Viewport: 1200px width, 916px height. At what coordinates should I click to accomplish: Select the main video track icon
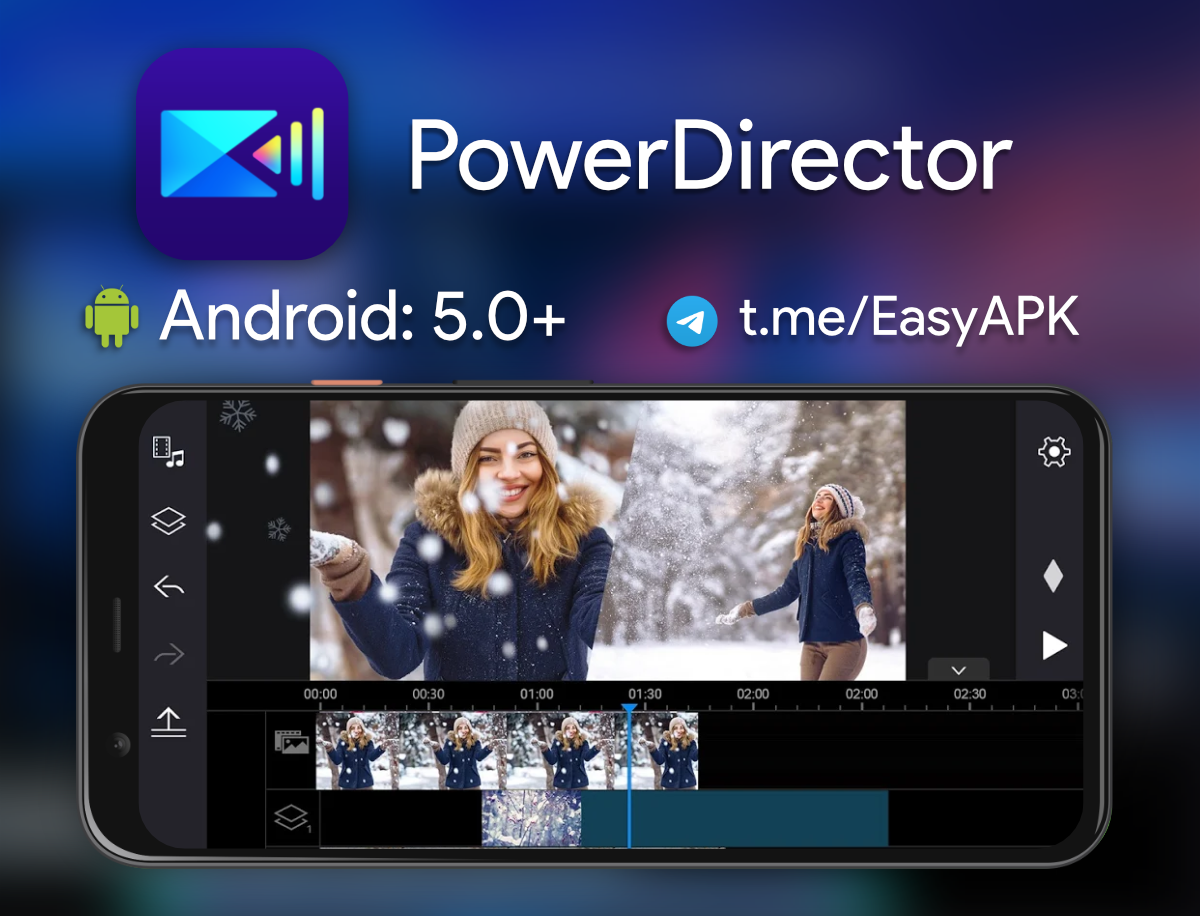[292, 742]
